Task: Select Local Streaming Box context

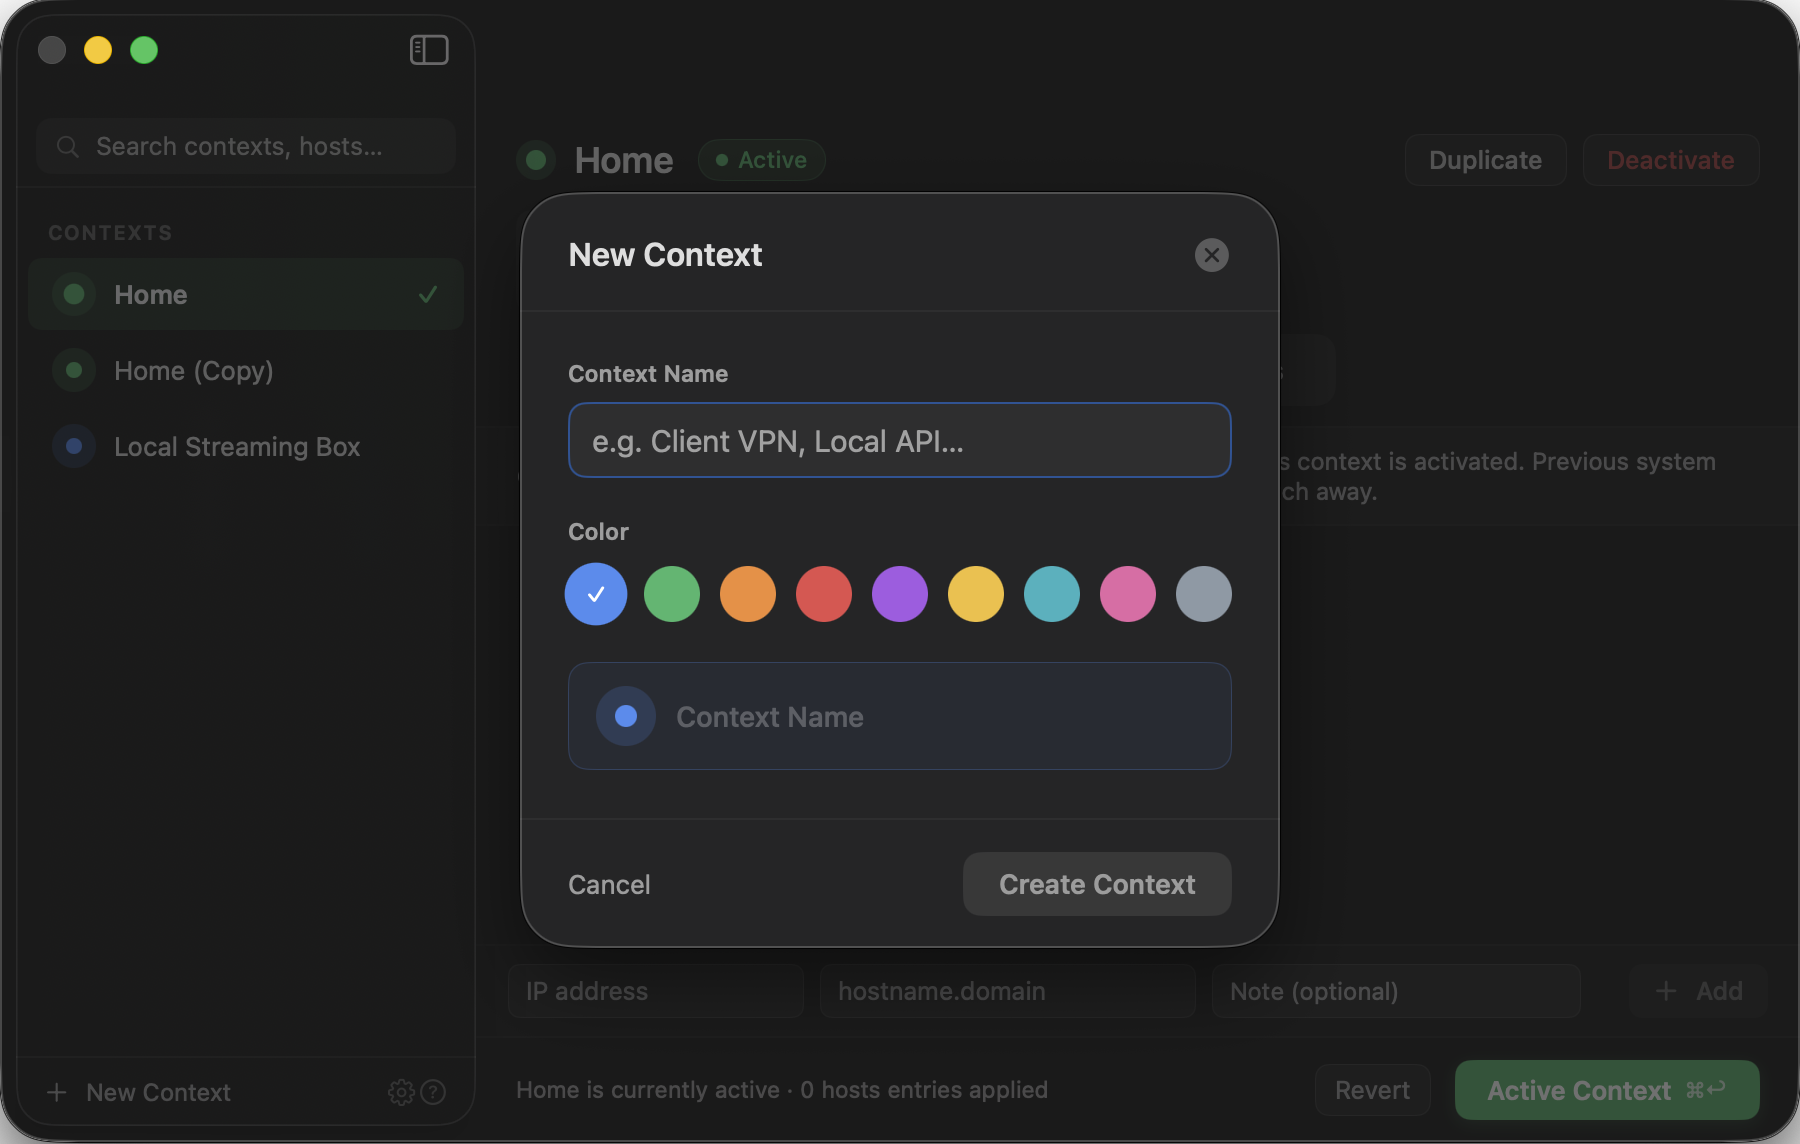Action: point(246,446)
